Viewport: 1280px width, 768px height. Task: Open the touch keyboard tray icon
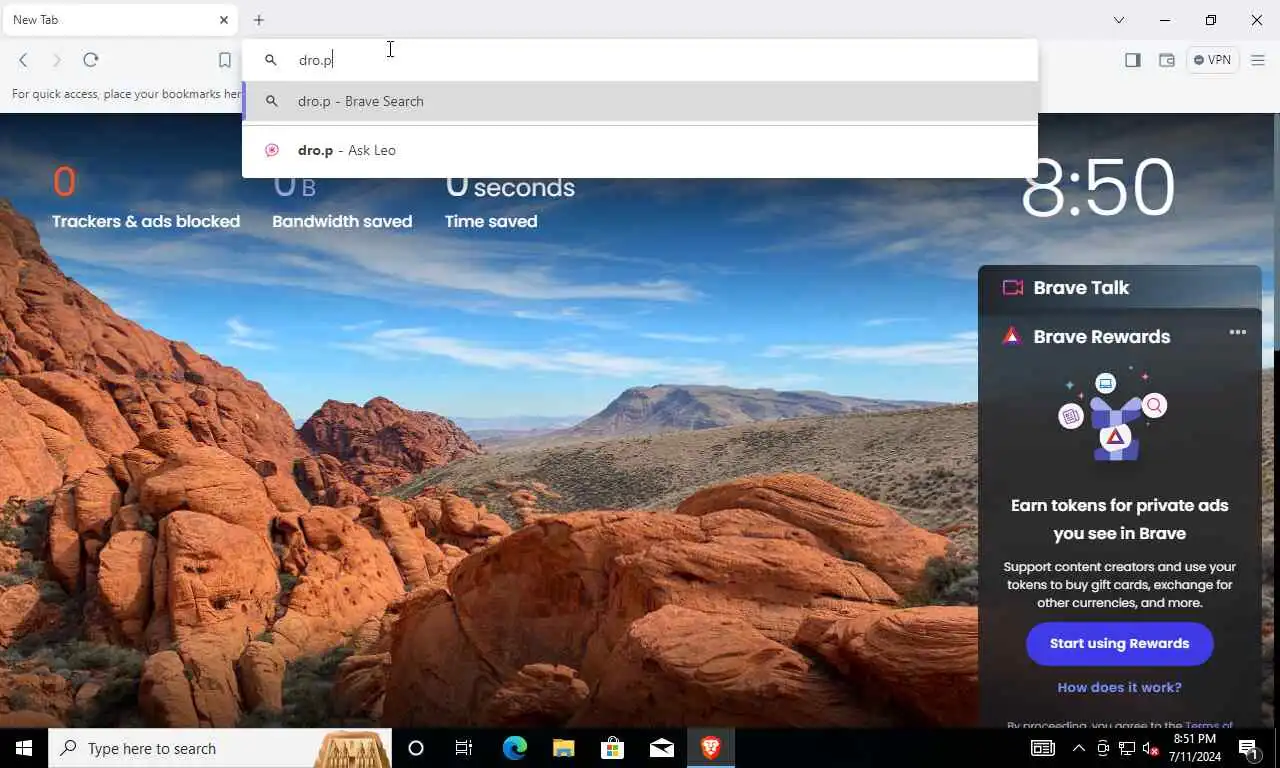click(x=1043, y=748)
